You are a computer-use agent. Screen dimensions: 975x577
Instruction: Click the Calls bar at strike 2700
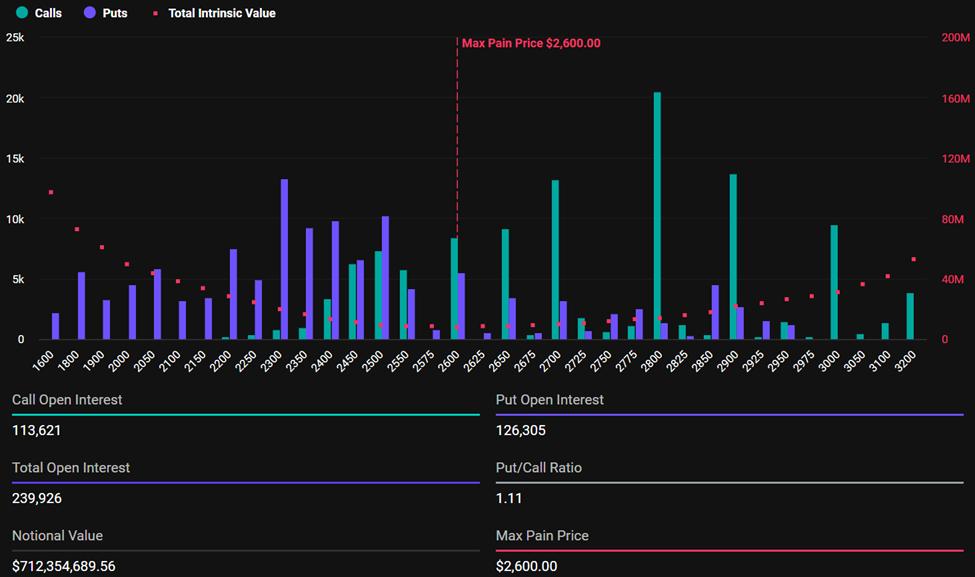[x=556, y=260]
